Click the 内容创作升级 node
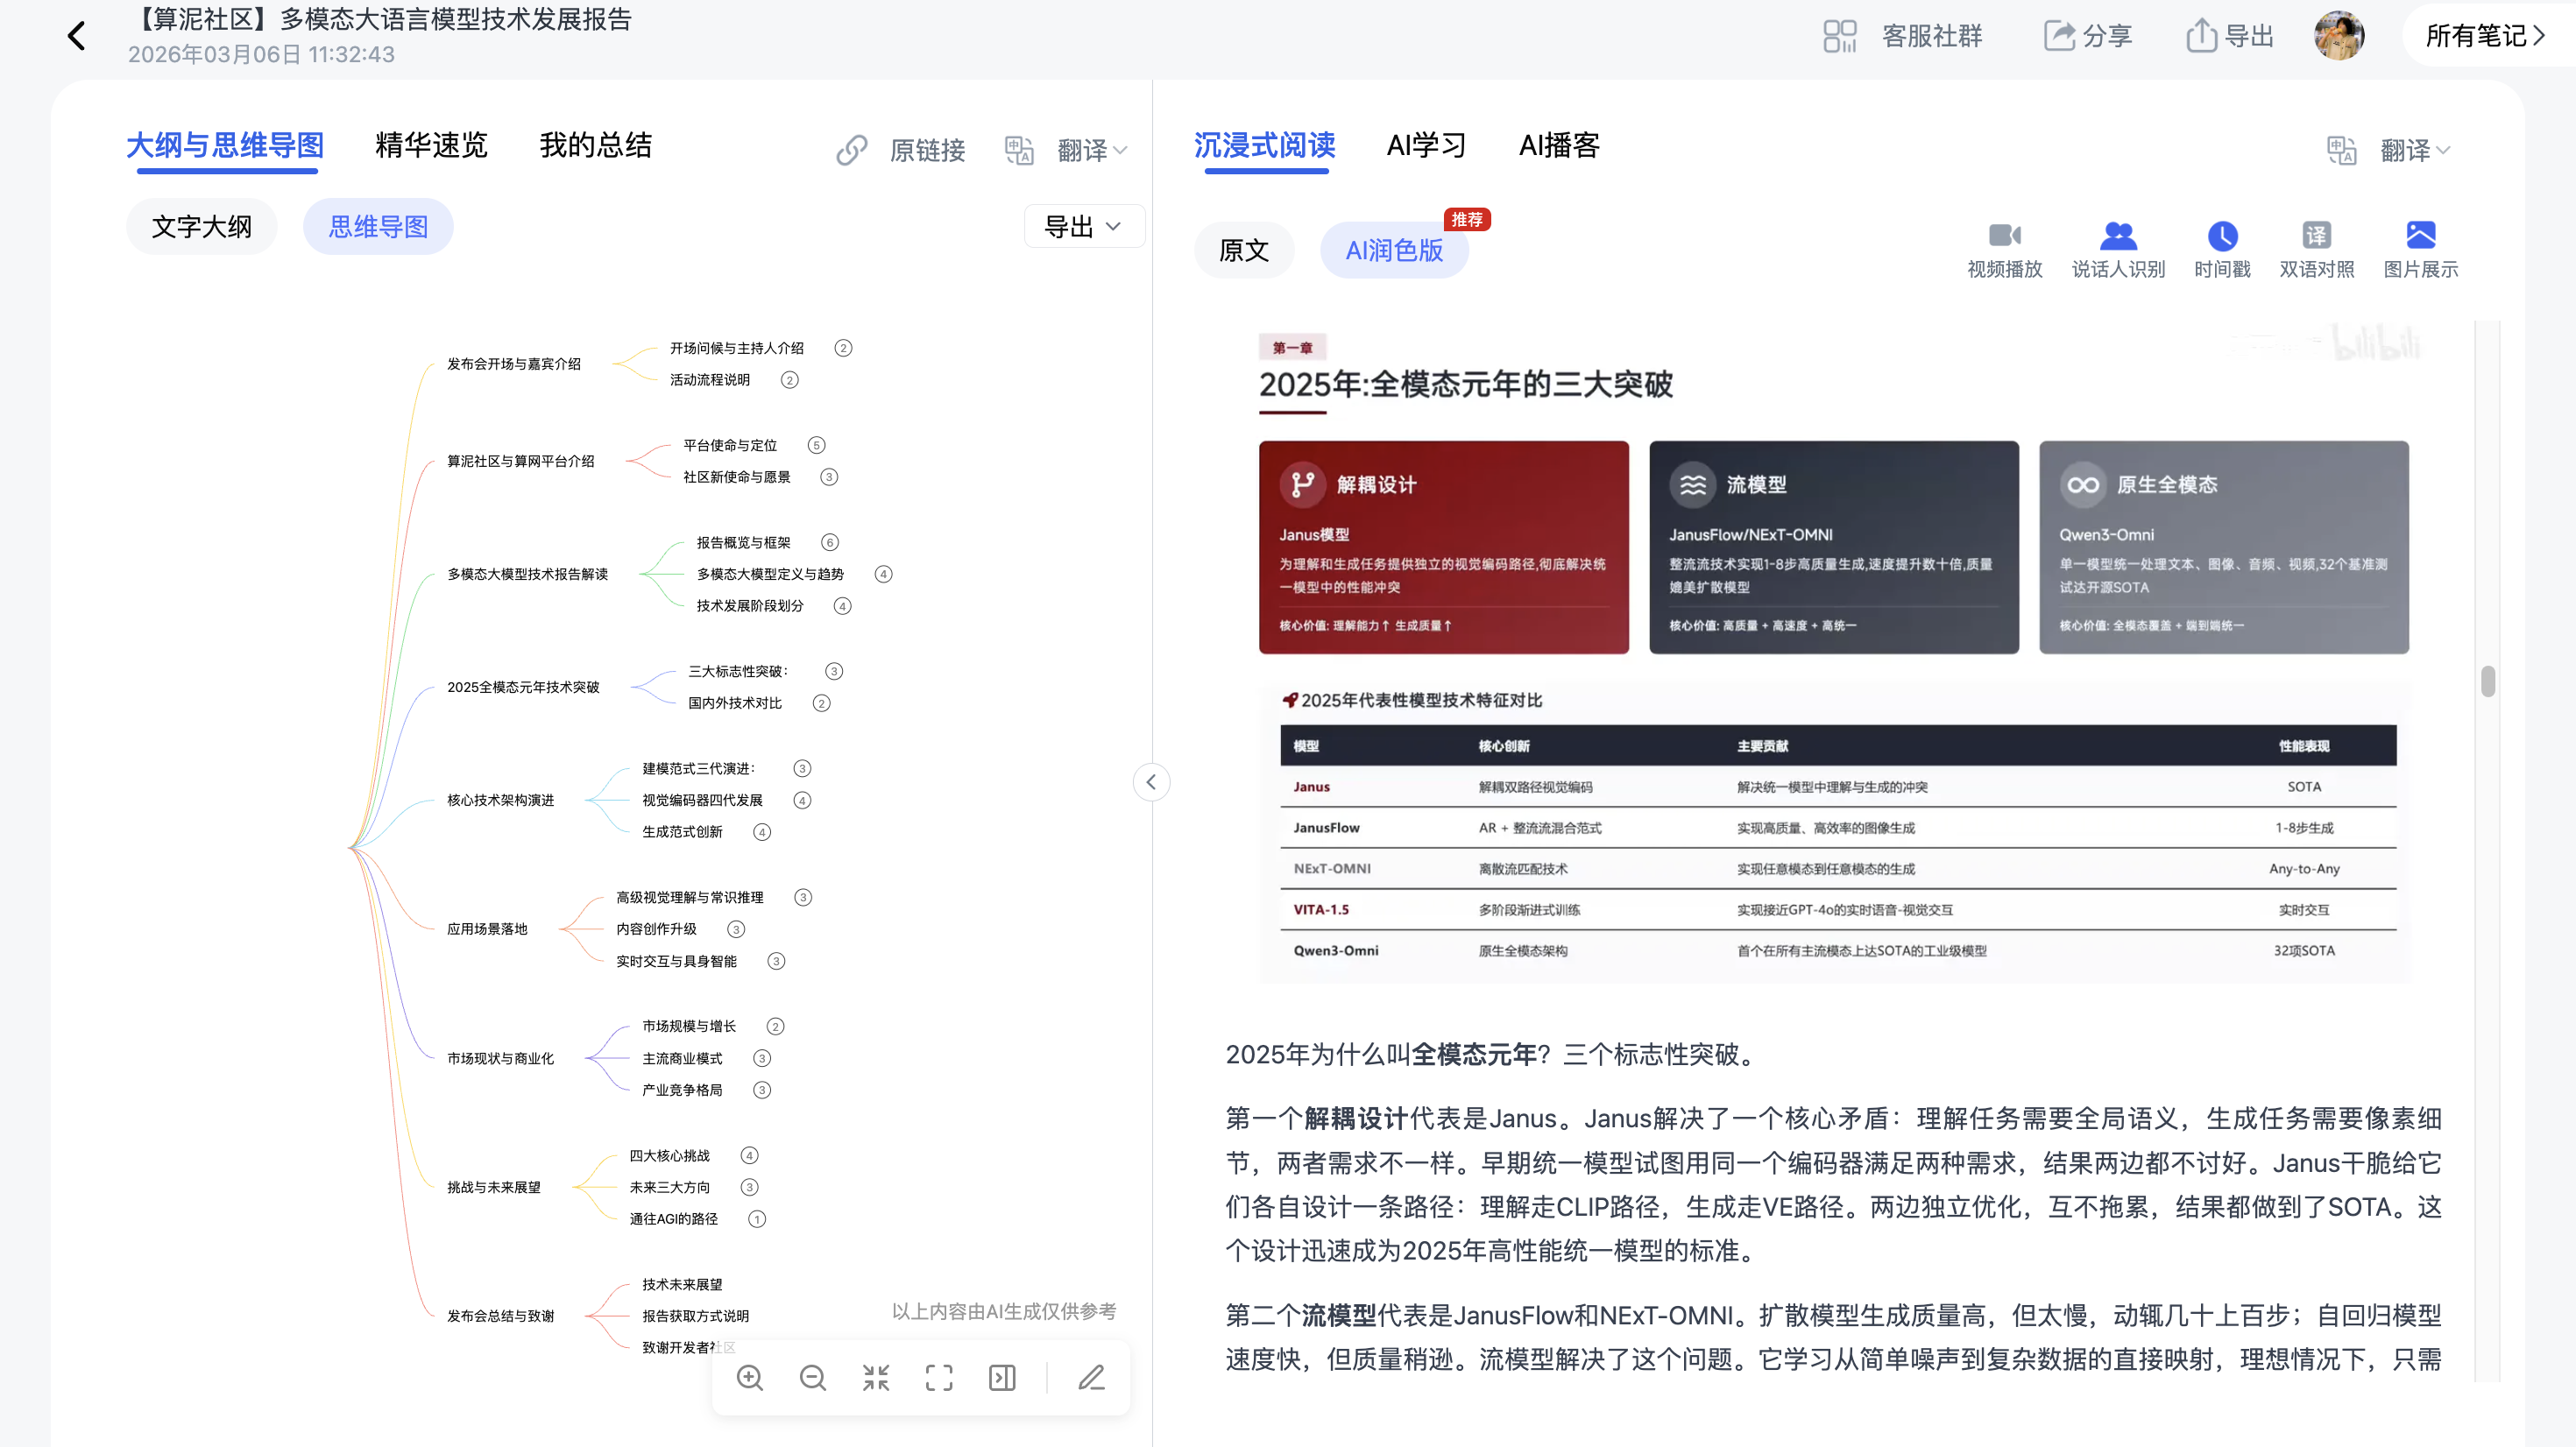This screenshot has width=2576, height=1447. [x=656, y=929]
